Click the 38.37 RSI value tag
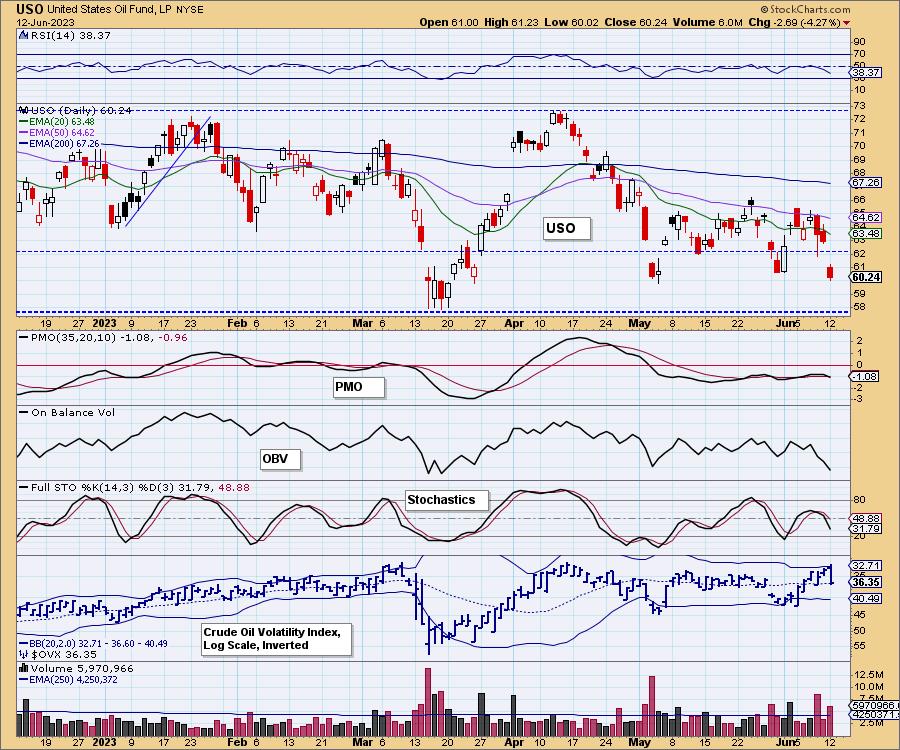Image resolution: width=900 pixels, height=750 pixels. [866, 72]
